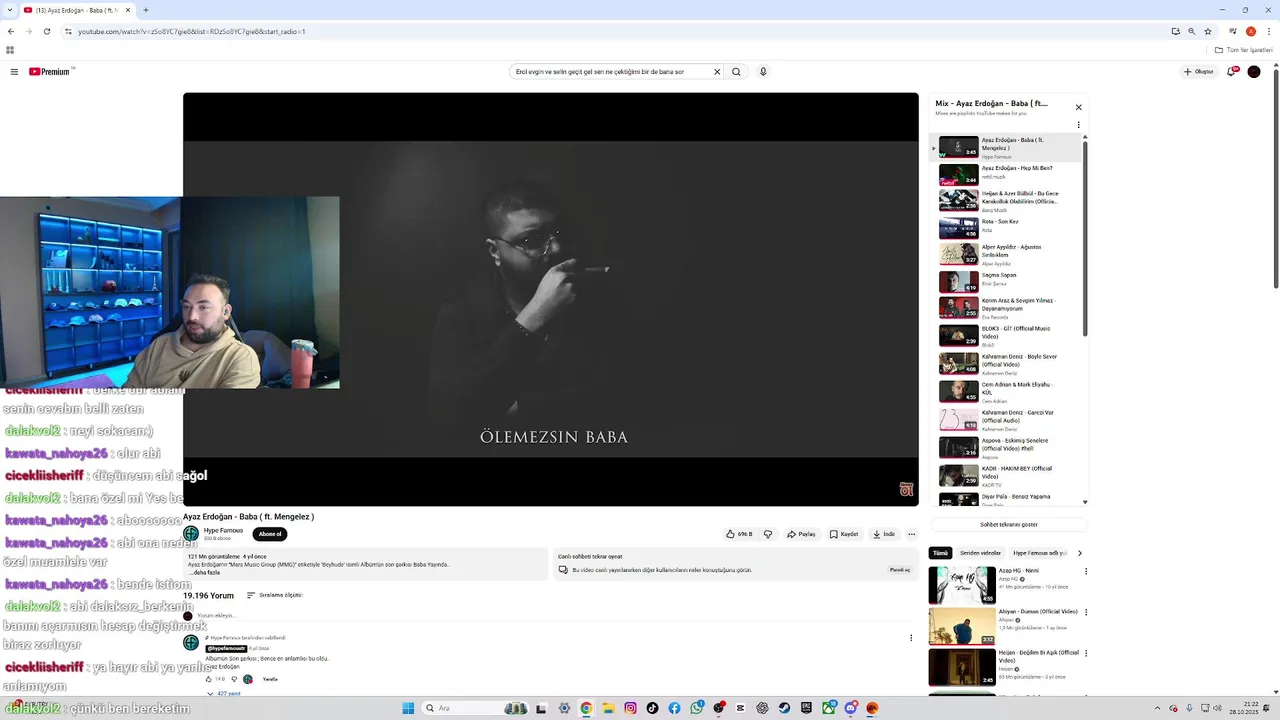The image size is (1280, 720).
Task: Play Rota - Son Kez from Mix
Action: pyautogui.click(x=1005, y=228)
